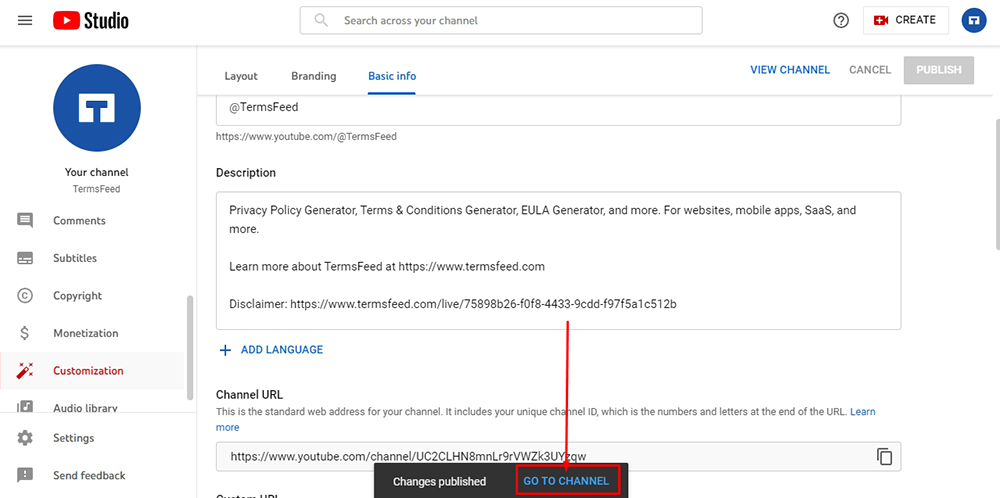Click the search magnifier icon

(321, 20)
